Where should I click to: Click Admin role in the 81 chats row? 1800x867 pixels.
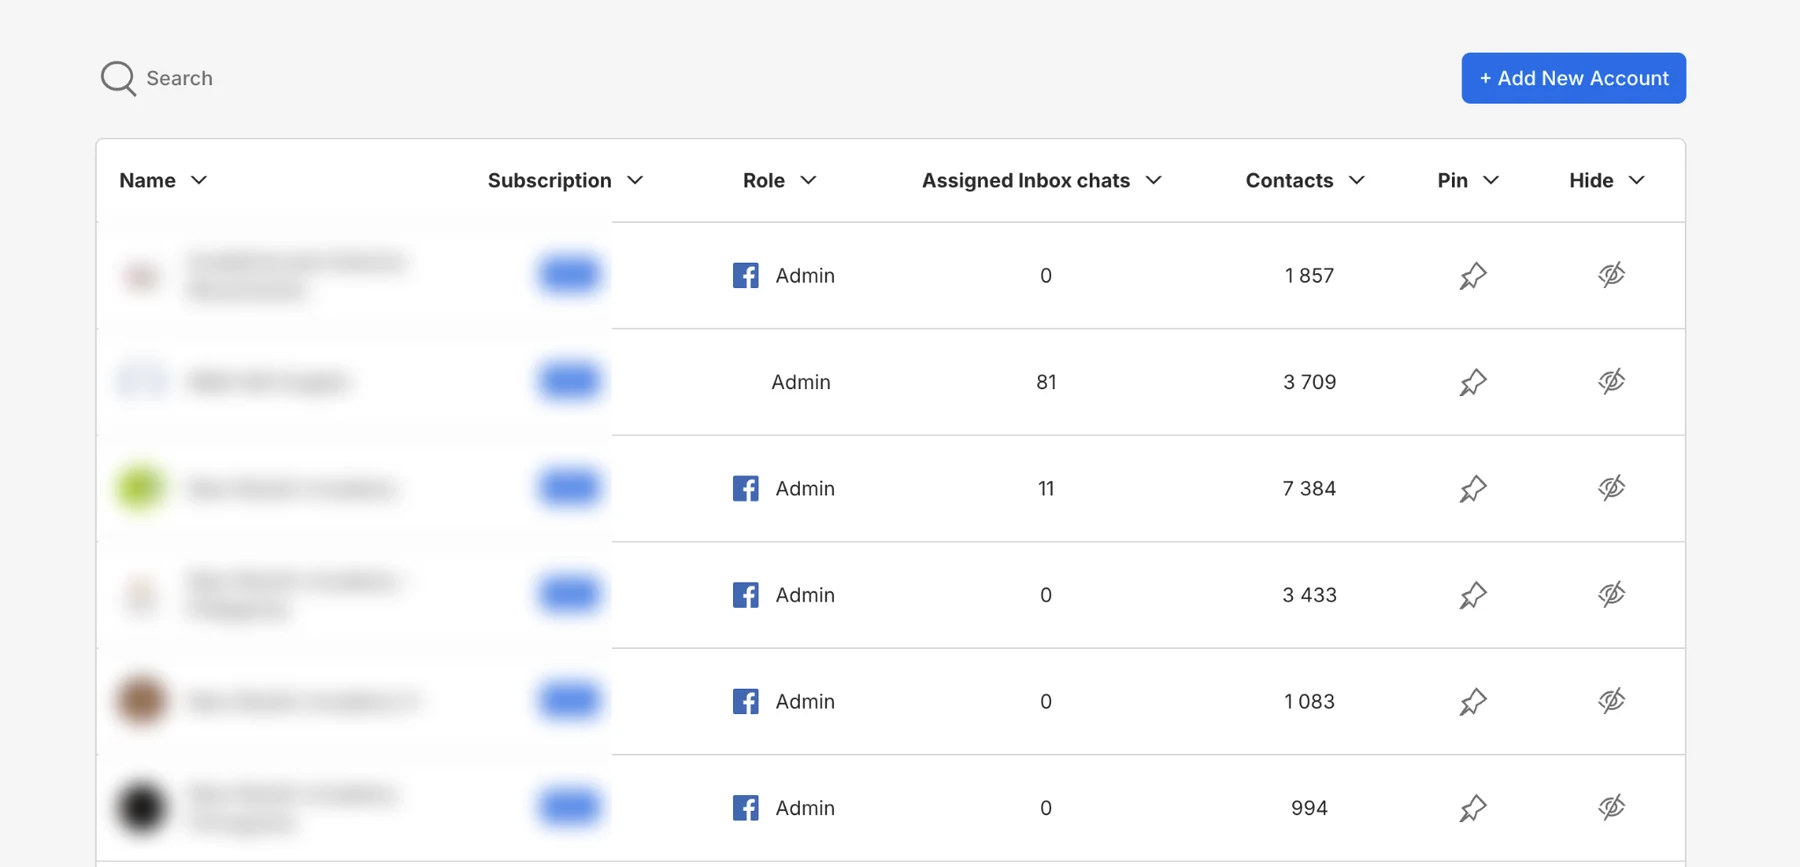801,382
